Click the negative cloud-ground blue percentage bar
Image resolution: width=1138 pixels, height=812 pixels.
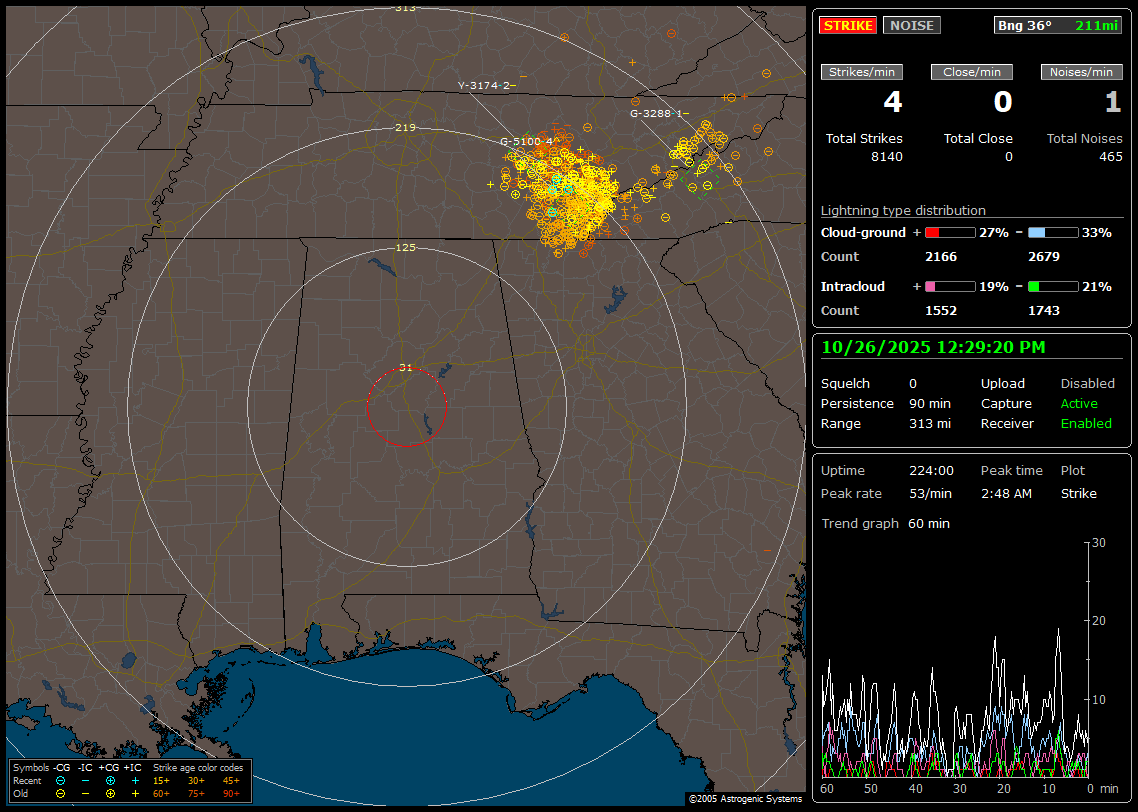(1053, 232)
